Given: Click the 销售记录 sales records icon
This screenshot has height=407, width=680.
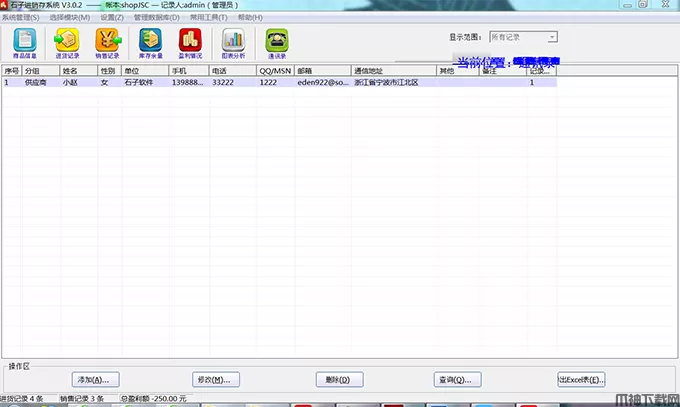Looking at the screenshot, I should [x=108, y=42].
